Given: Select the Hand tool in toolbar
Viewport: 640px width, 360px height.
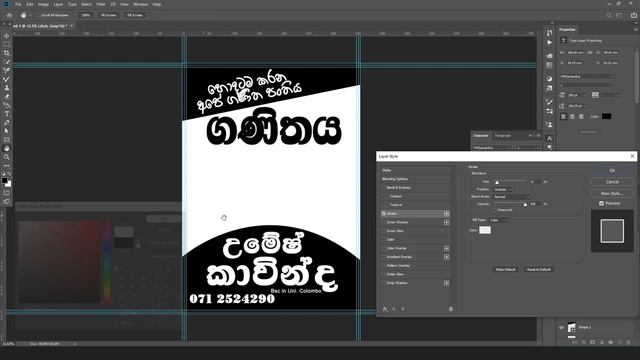Looking at the screenshot, I should coord(7,149).
